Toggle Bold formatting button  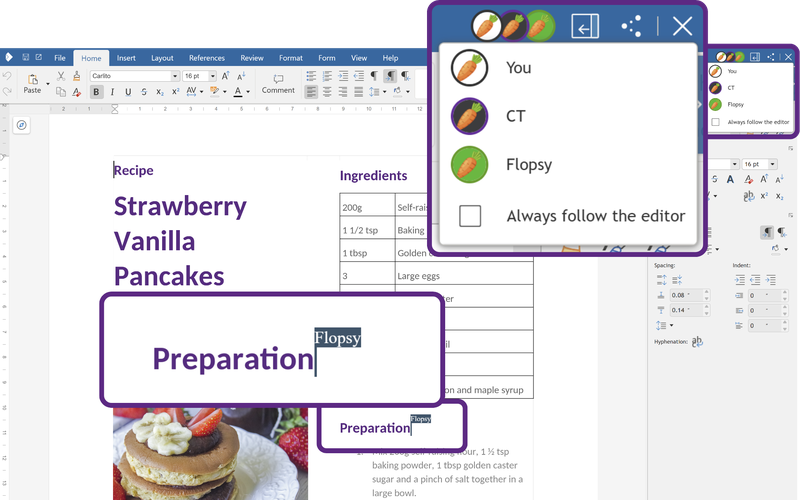[96, 92]
